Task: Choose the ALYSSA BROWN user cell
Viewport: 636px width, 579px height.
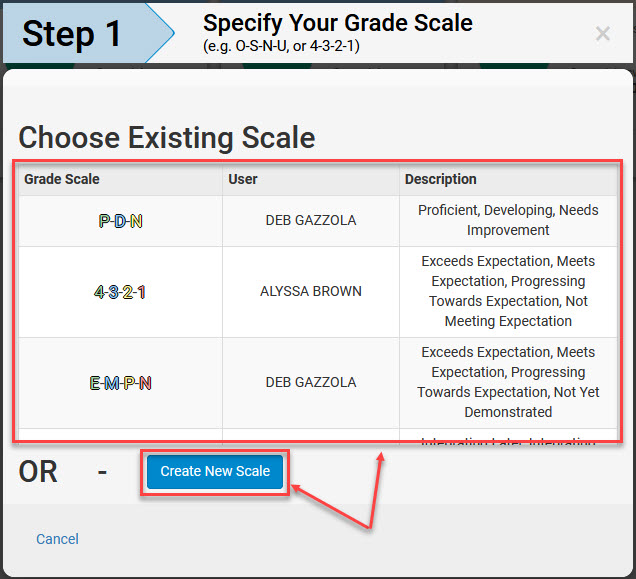Action: 311,291
